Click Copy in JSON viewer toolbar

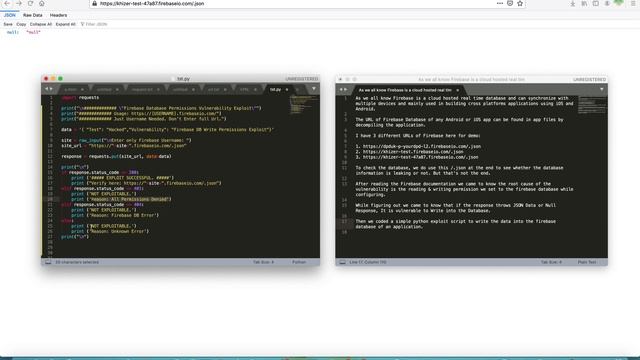21,24
